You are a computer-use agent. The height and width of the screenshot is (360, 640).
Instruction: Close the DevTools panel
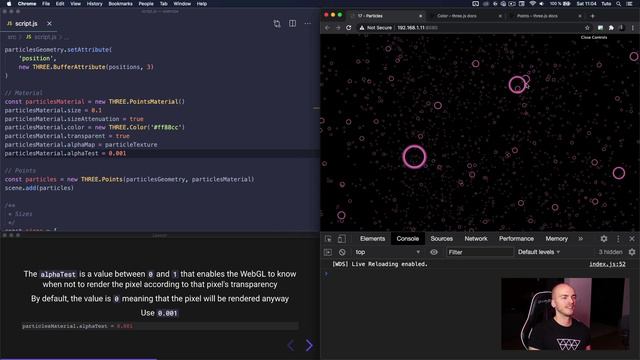tap(632, 239)
